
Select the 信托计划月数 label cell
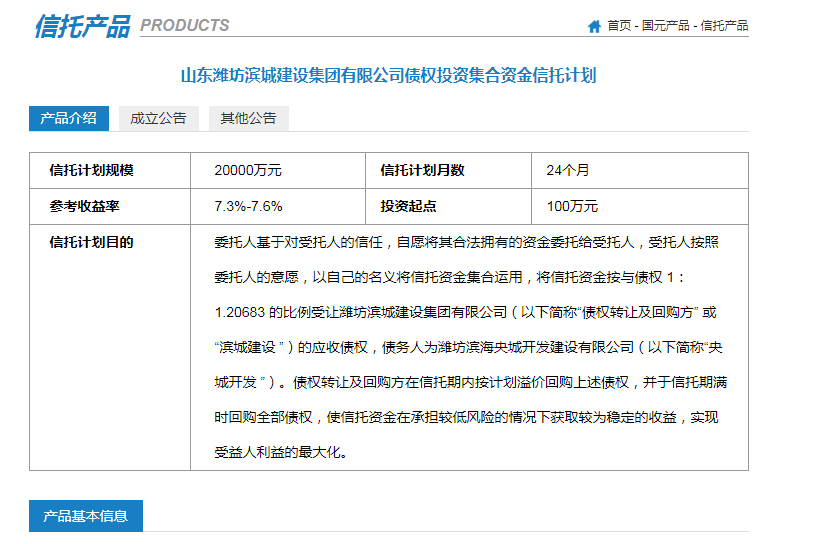(x=422, y=171)
